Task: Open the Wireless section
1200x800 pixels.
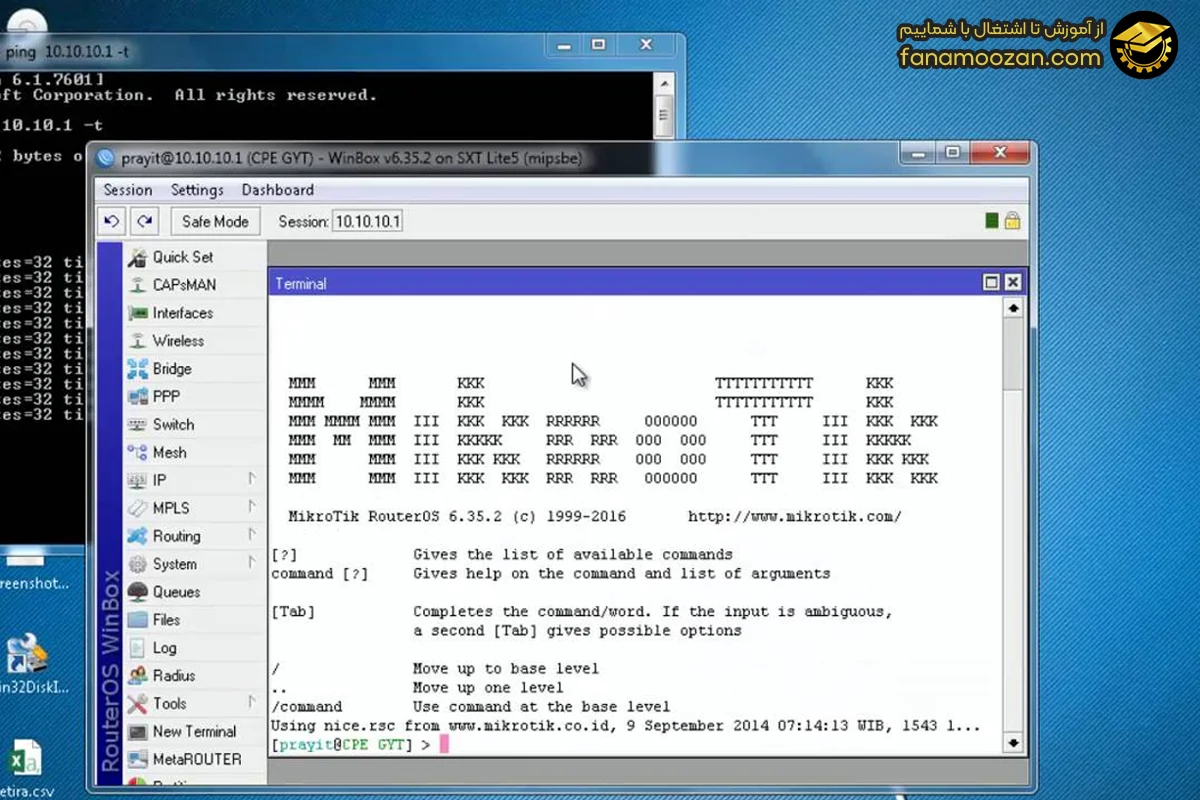Action: click(195, 341)
